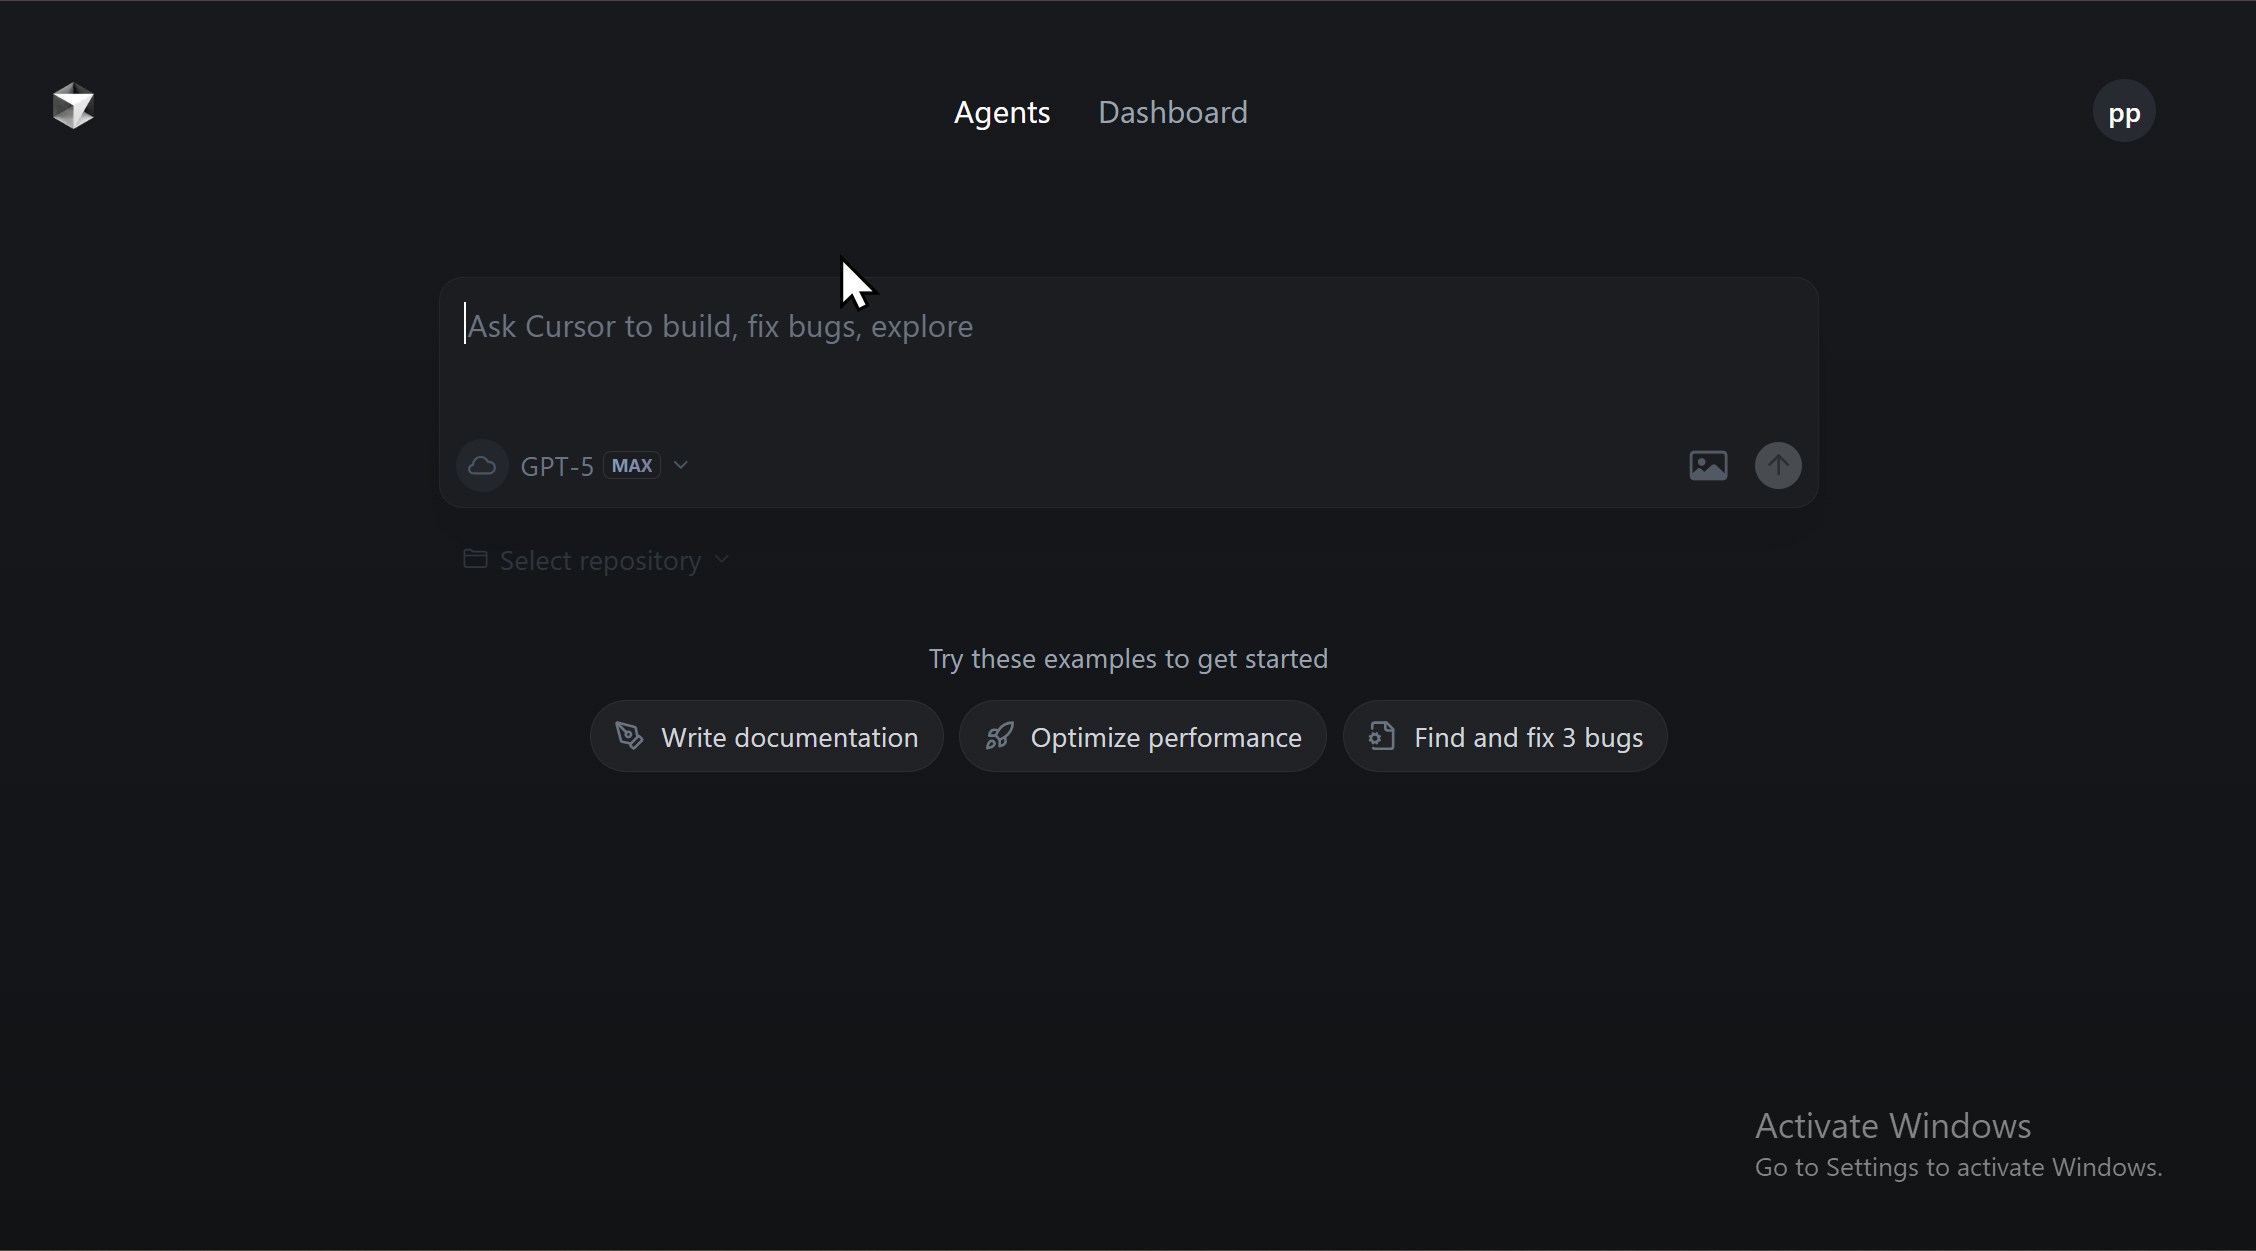Click the Cursor cube logo
The image size is (2256, 1251).
click(x=73, y=106)
